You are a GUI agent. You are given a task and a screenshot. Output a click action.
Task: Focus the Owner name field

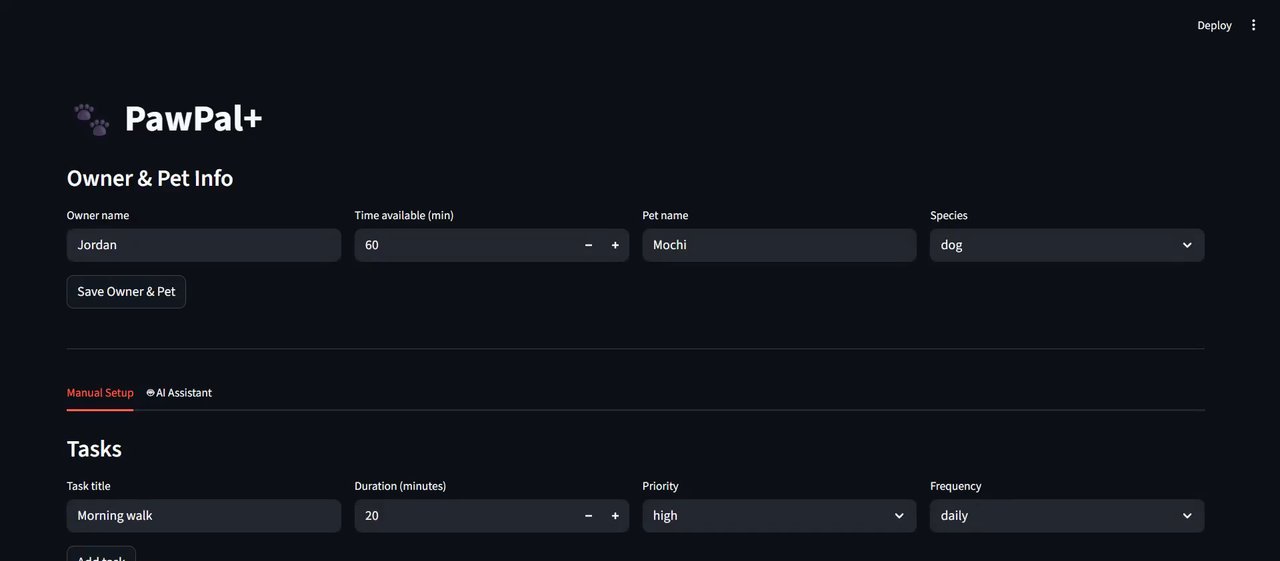203,245
